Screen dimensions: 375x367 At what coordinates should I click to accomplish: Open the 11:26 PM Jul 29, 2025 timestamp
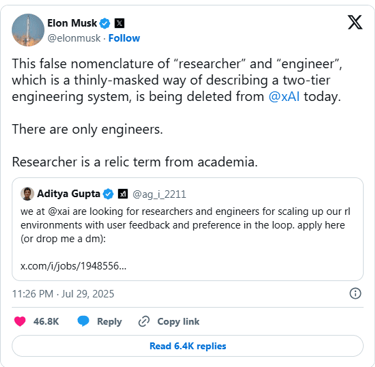click(x=63, y=294)
